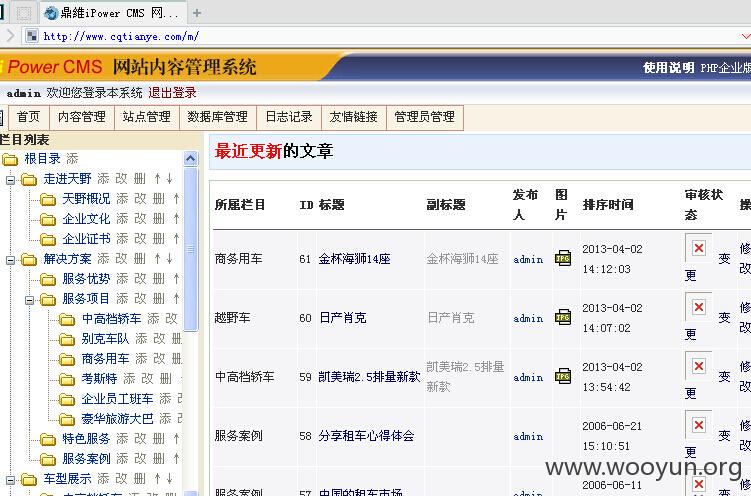The image size is (751, 496).
Task: Select the 走进天野 category
Action: point(67,179)
